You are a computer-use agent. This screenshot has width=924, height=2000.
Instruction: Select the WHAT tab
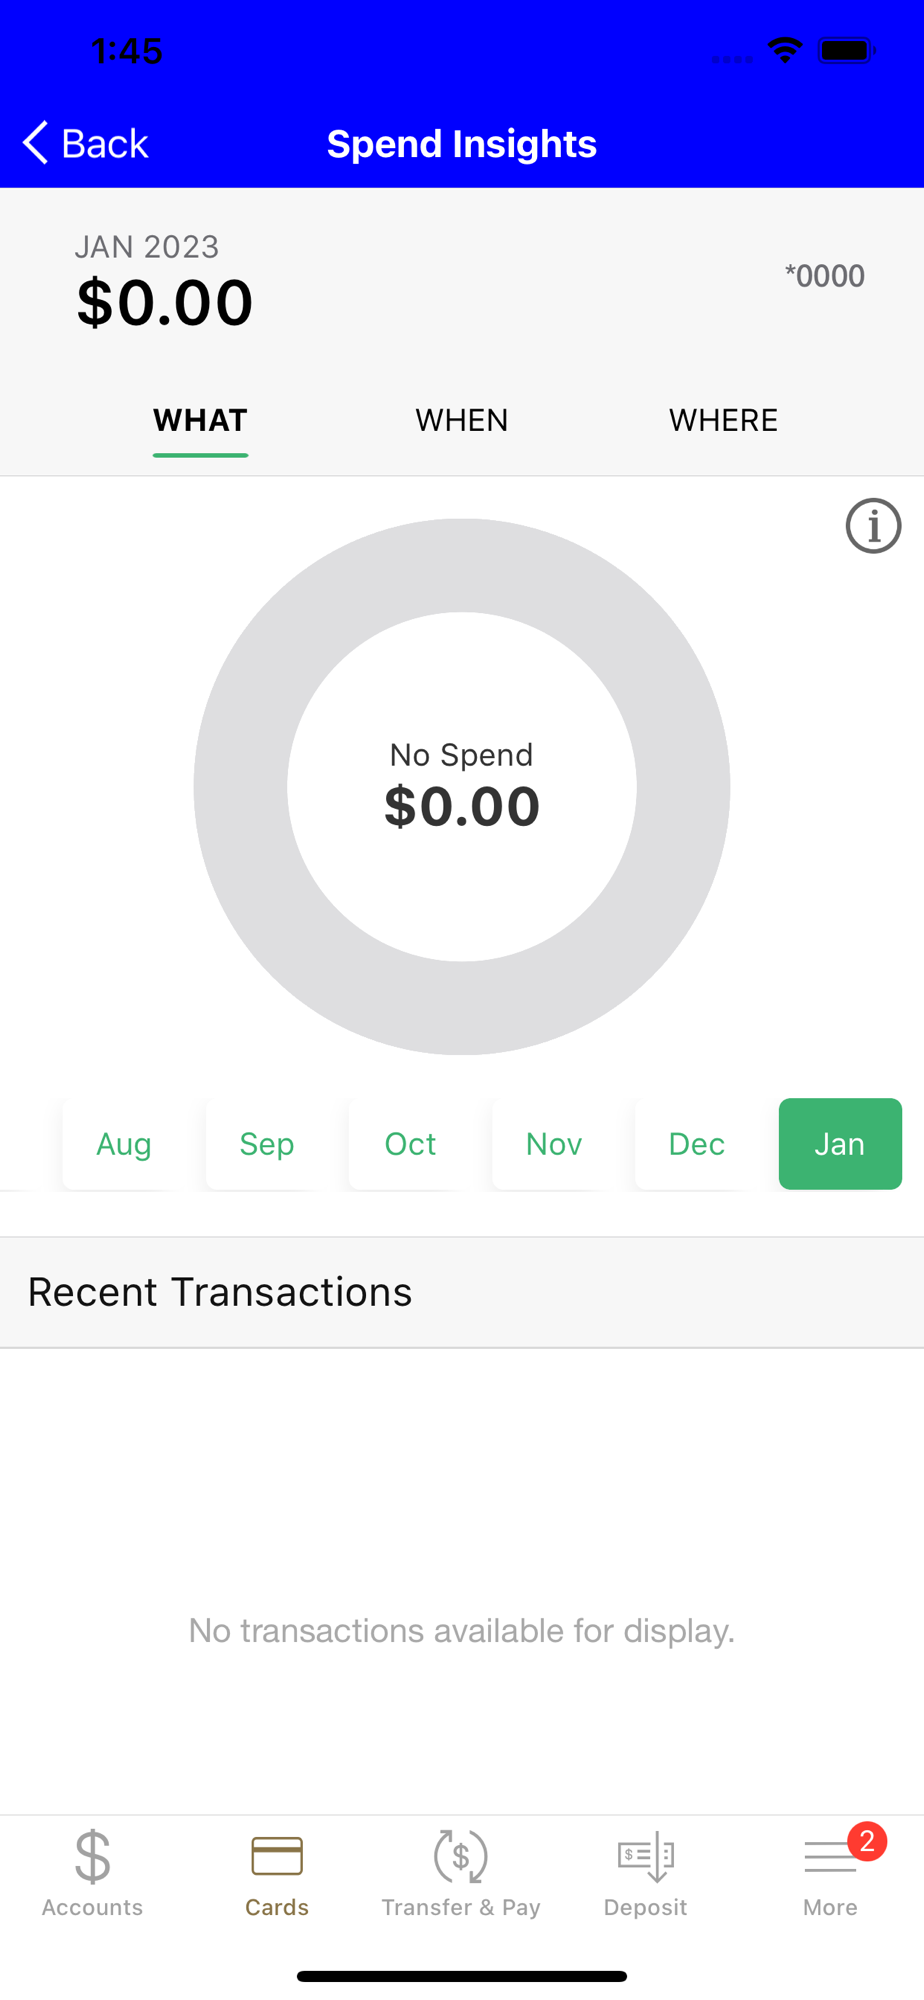(200, 420)
